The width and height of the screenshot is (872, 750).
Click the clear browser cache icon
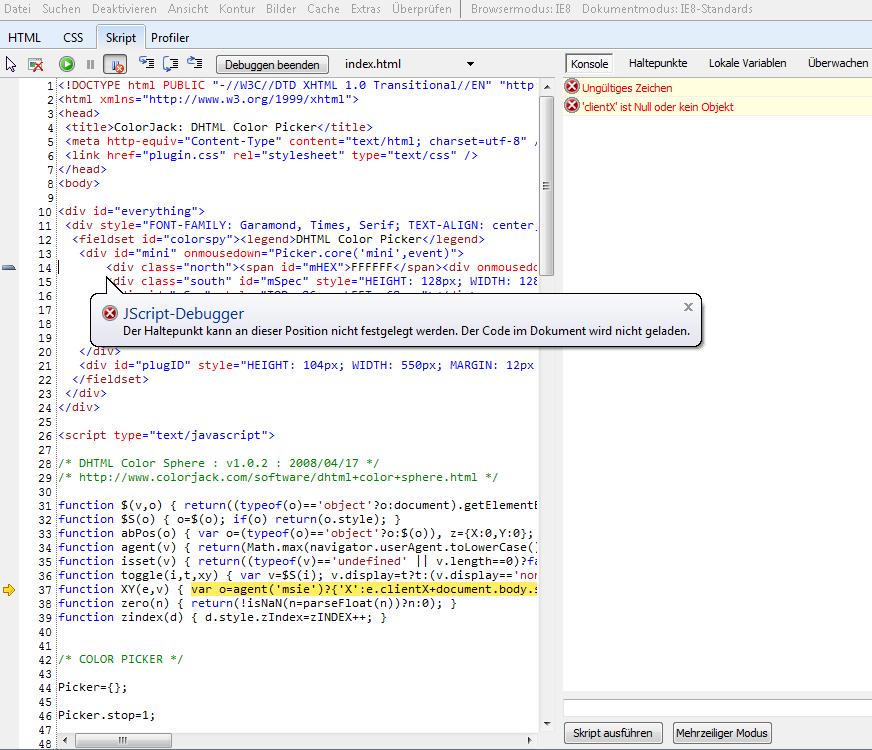pyautogui.click(x=36, y=64)
